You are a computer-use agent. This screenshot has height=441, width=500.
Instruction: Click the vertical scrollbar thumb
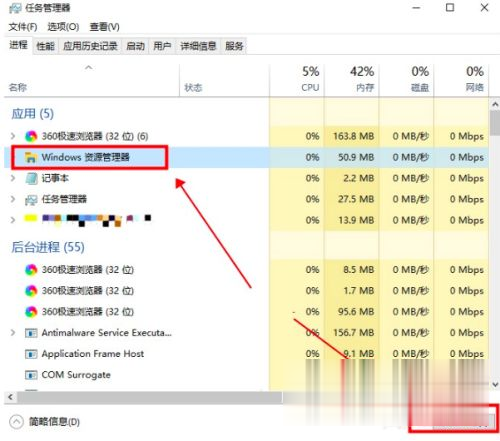point(495,123)
